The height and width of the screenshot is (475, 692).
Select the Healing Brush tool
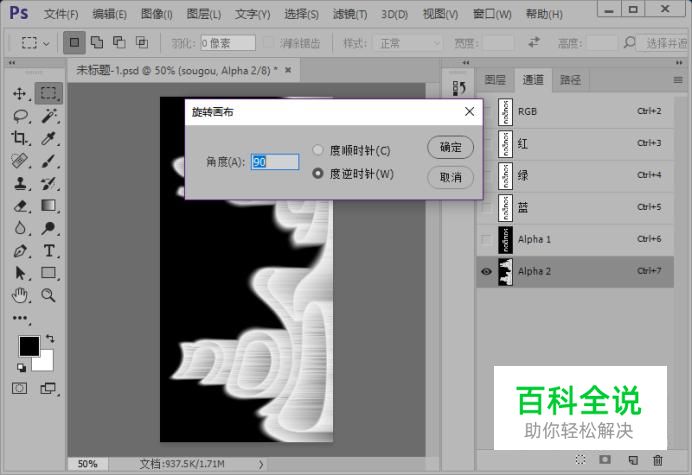click(19, 161)
